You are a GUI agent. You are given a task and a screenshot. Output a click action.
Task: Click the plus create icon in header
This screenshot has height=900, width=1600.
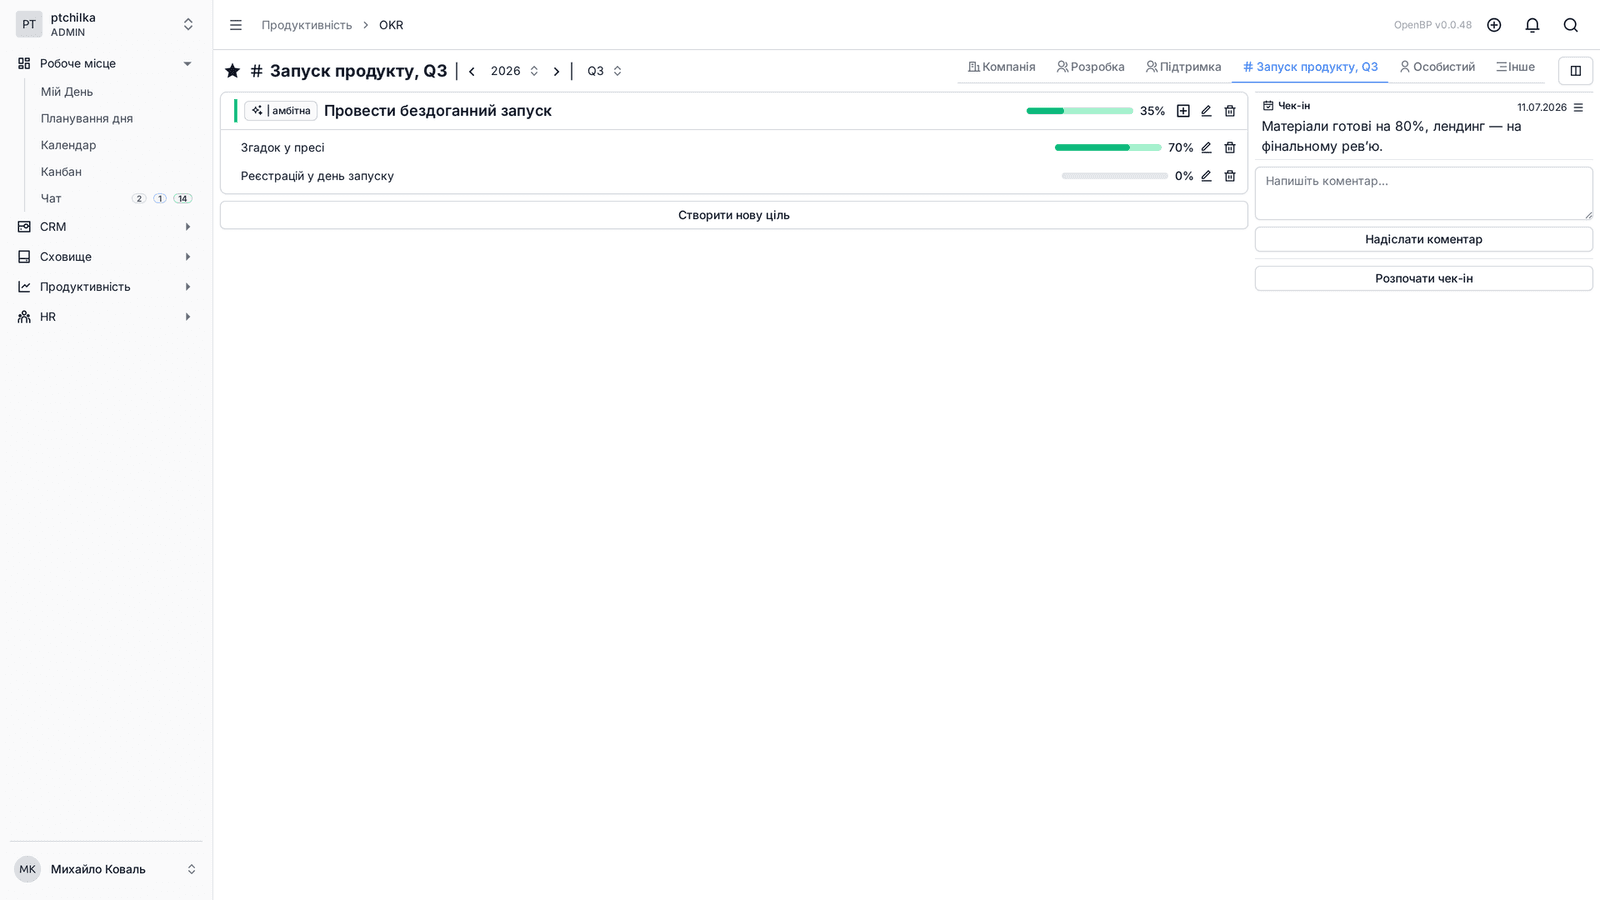point(1494,25)
